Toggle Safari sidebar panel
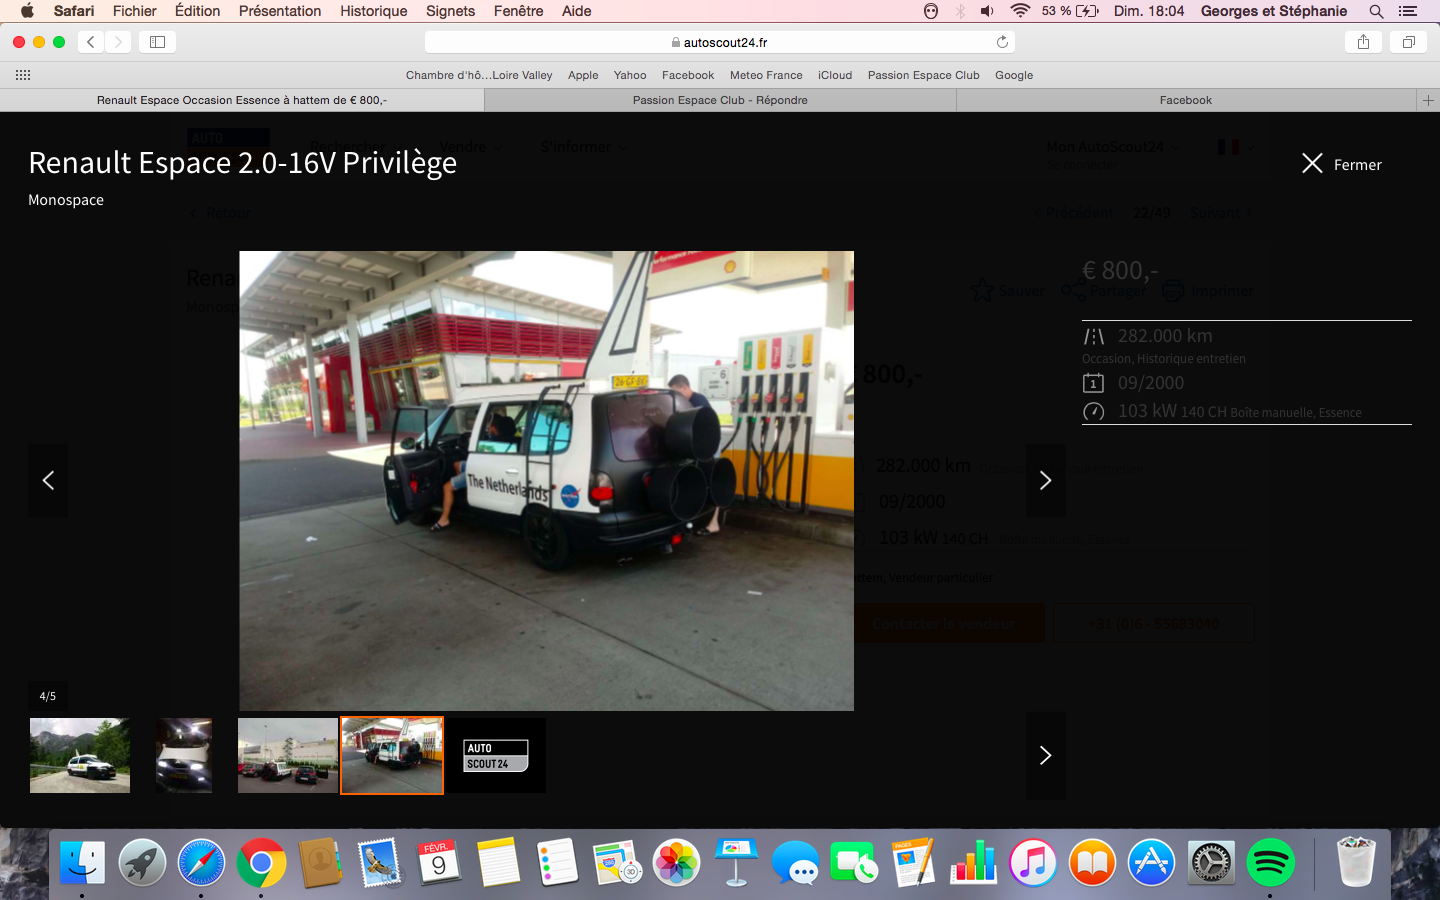The image size is (1440, 900). click(x=157, y=42)
